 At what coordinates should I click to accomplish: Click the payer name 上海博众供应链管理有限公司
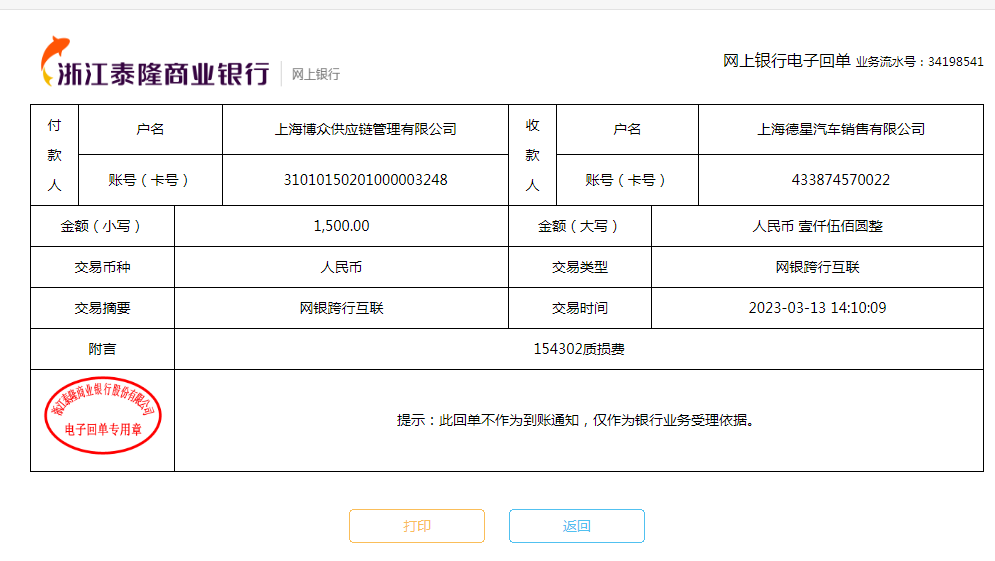(x=365, y=129)
